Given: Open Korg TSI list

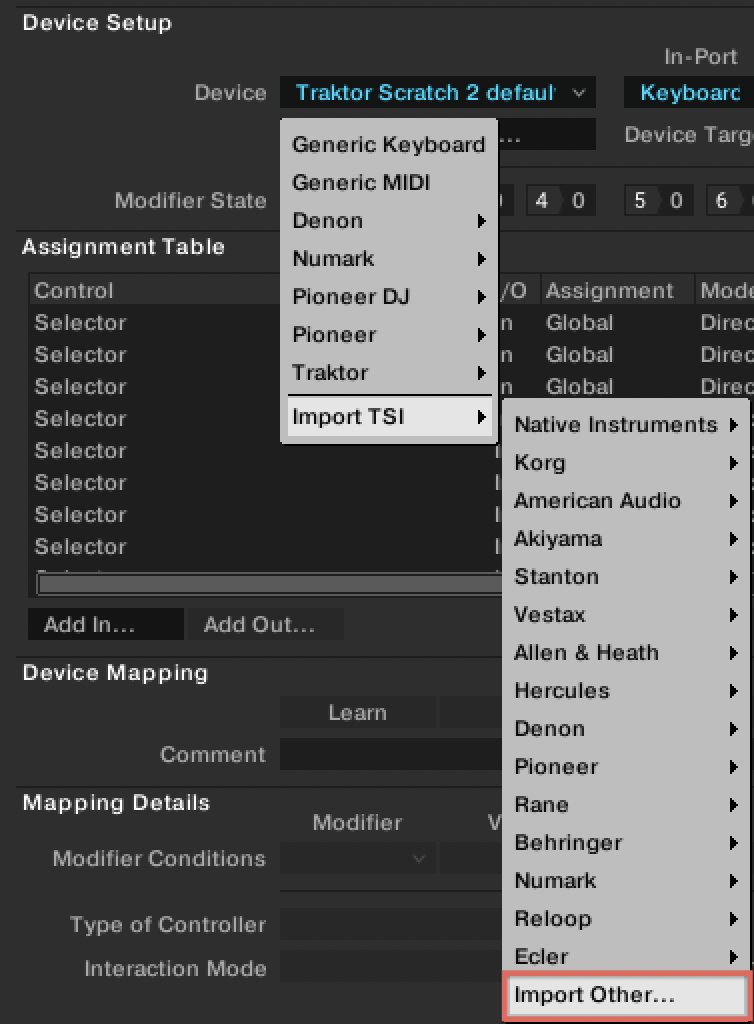Looking at the screenshot, I should click(x=626, y=463).
